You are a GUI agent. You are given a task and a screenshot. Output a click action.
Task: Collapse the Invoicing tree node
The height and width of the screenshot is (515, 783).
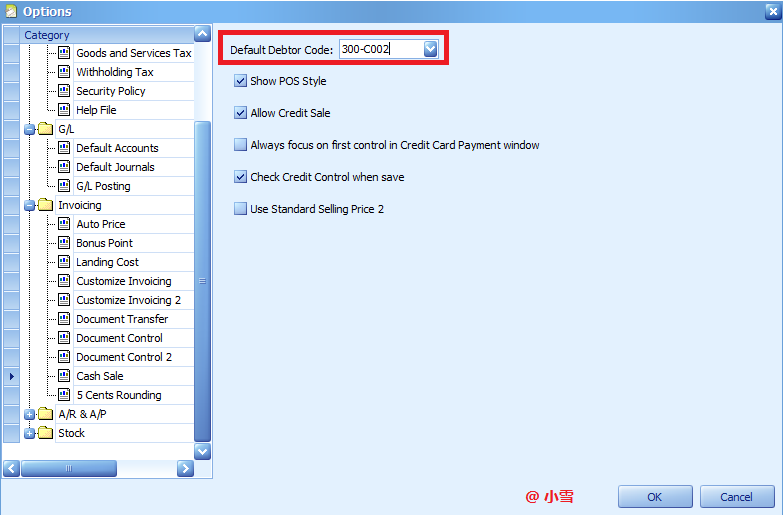pyautogui.click(x=29, y=206)
